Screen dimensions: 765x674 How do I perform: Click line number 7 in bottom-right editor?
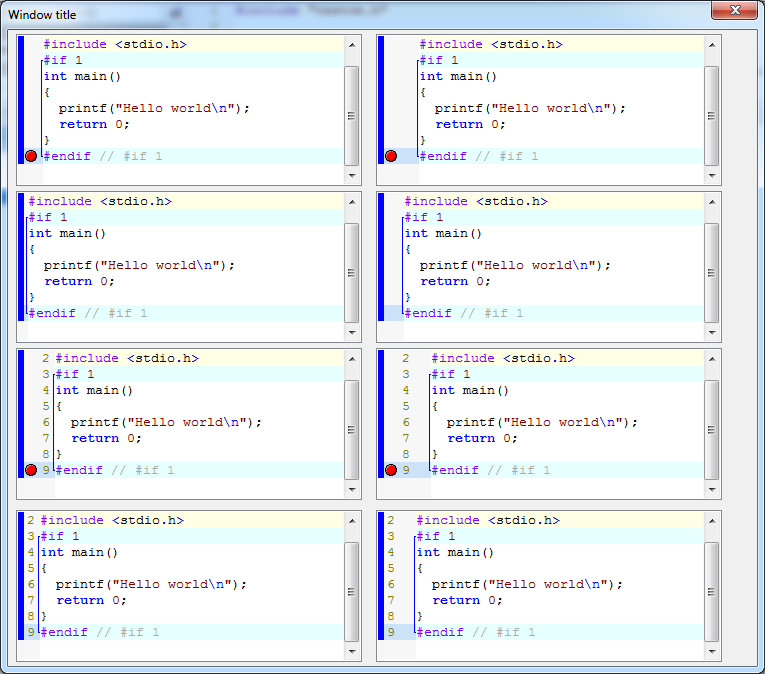[392, 600]
